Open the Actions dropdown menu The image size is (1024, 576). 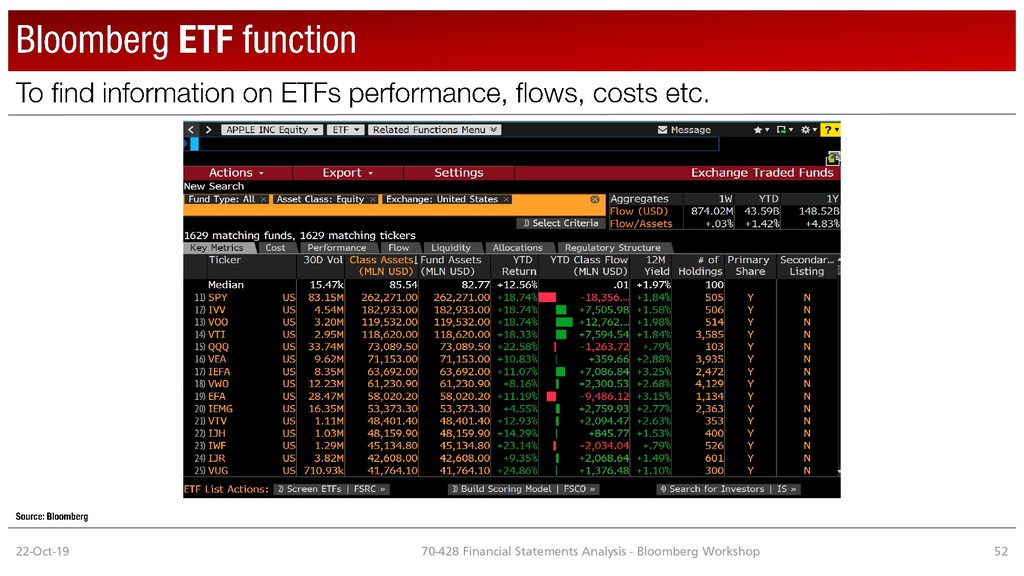click(x=236, y=173)
